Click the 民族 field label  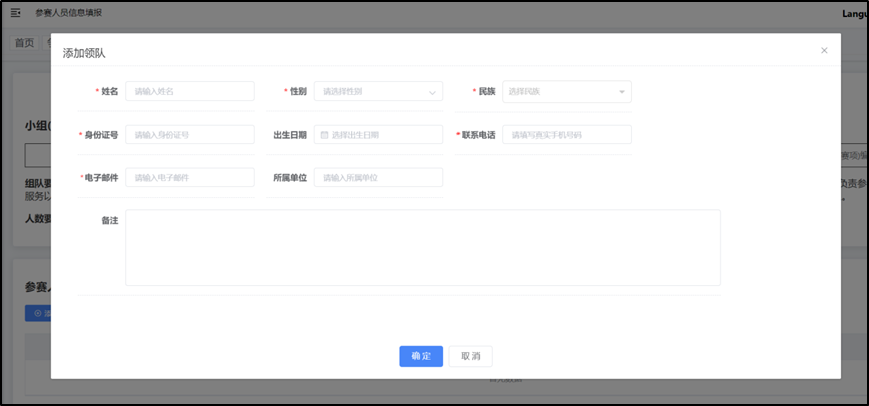point(487,91)
